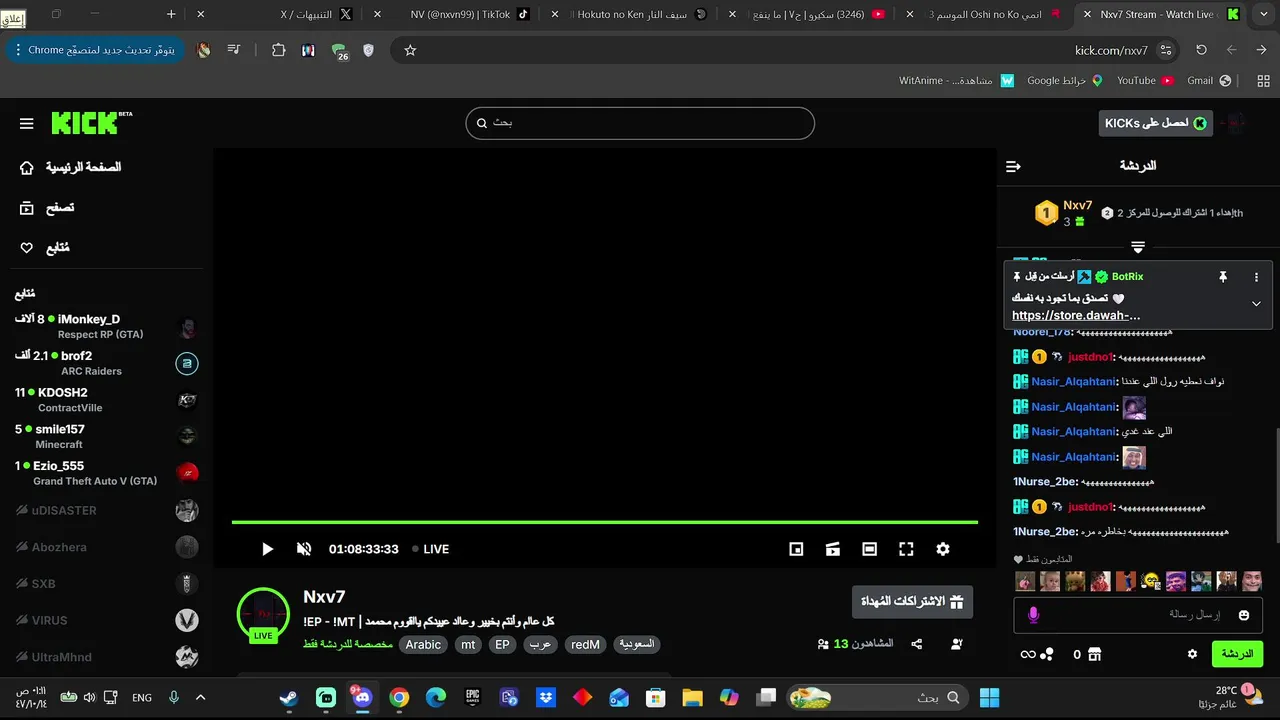Open a new Chrome tab

(171, 14)
